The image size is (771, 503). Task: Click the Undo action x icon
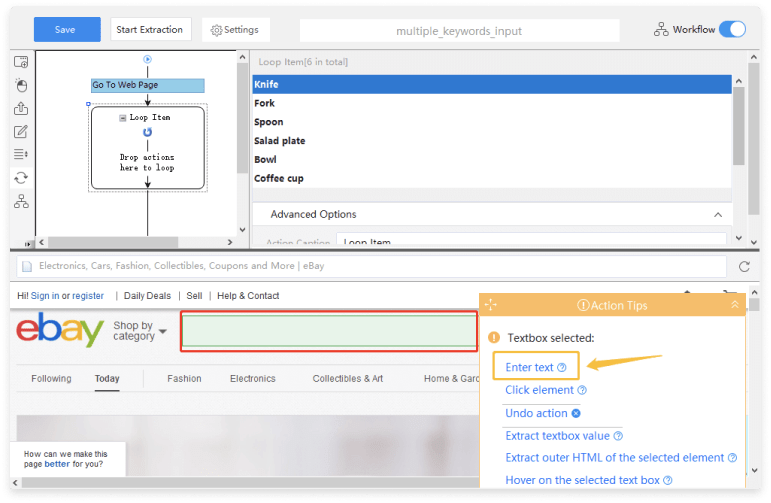click(576, 414)
